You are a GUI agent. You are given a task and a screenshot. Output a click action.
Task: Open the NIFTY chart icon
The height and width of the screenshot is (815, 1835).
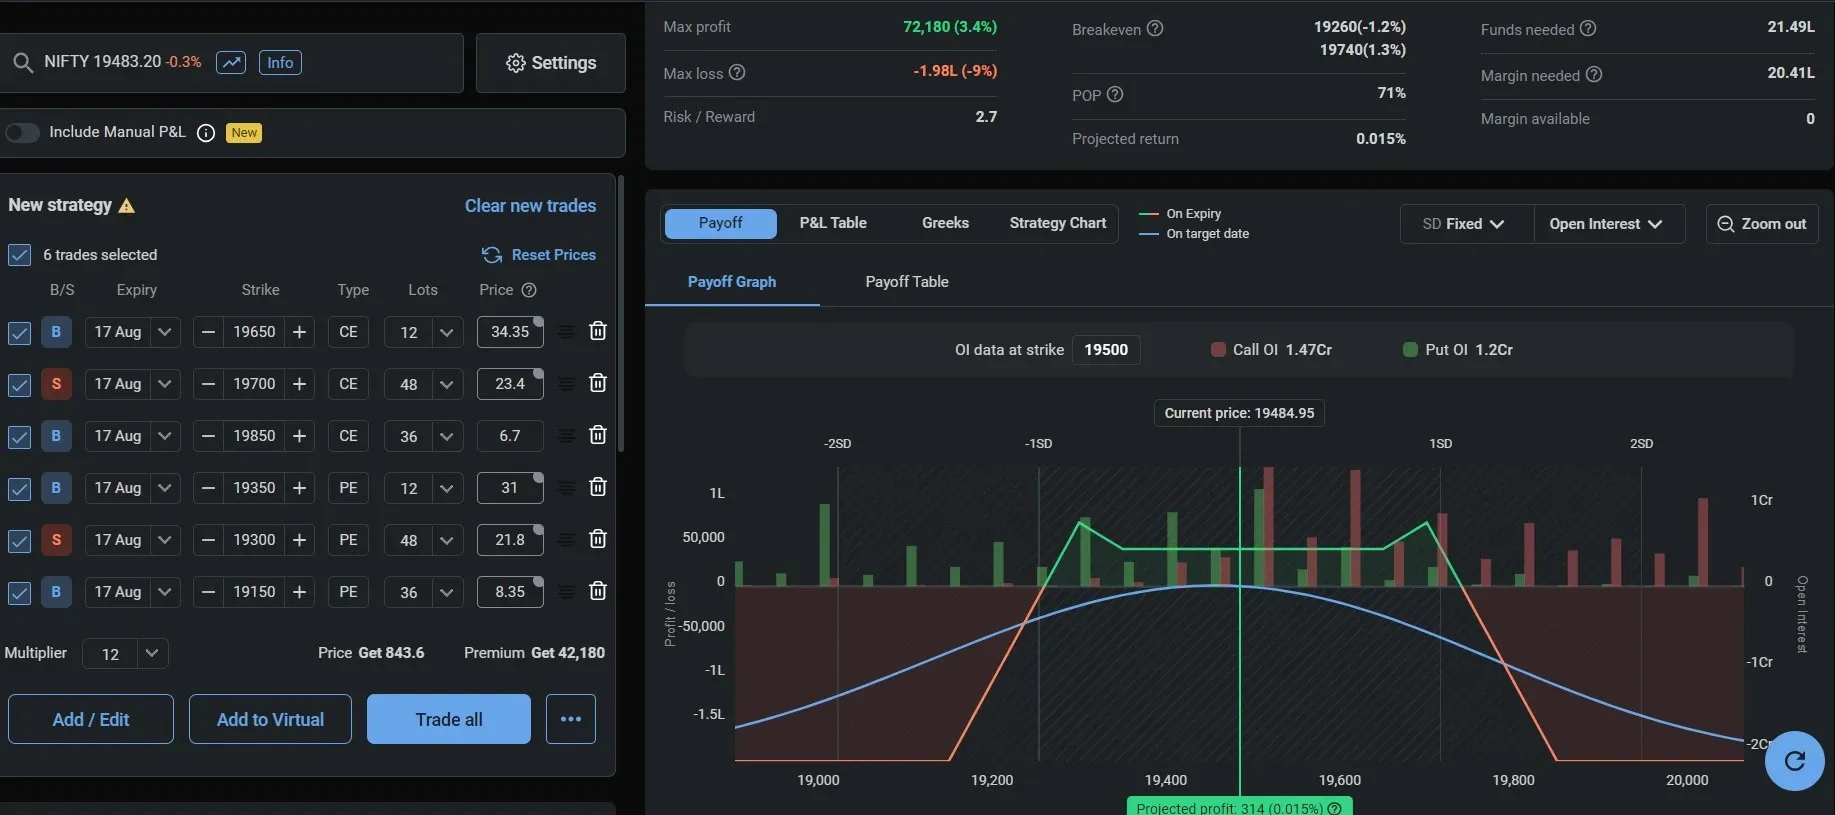[231, 62]
